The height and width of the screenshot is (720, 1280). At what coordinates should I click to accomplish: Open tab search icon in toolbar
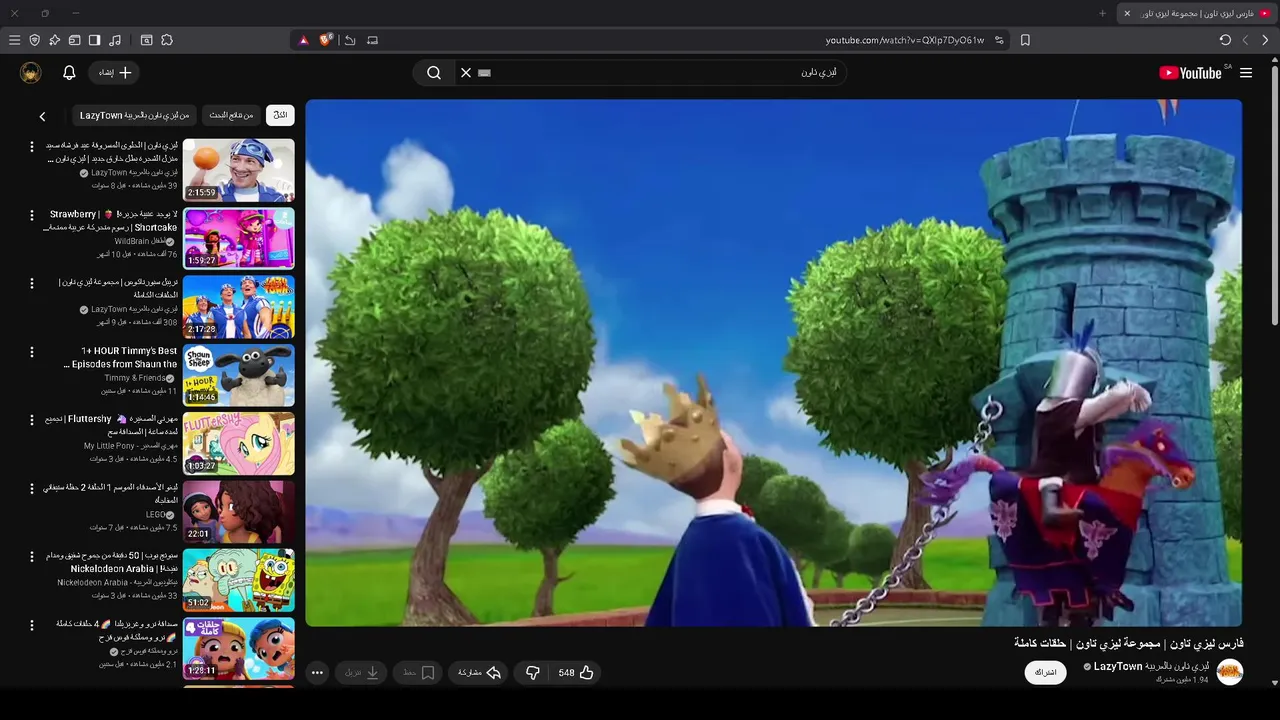(x=146, y=40)
